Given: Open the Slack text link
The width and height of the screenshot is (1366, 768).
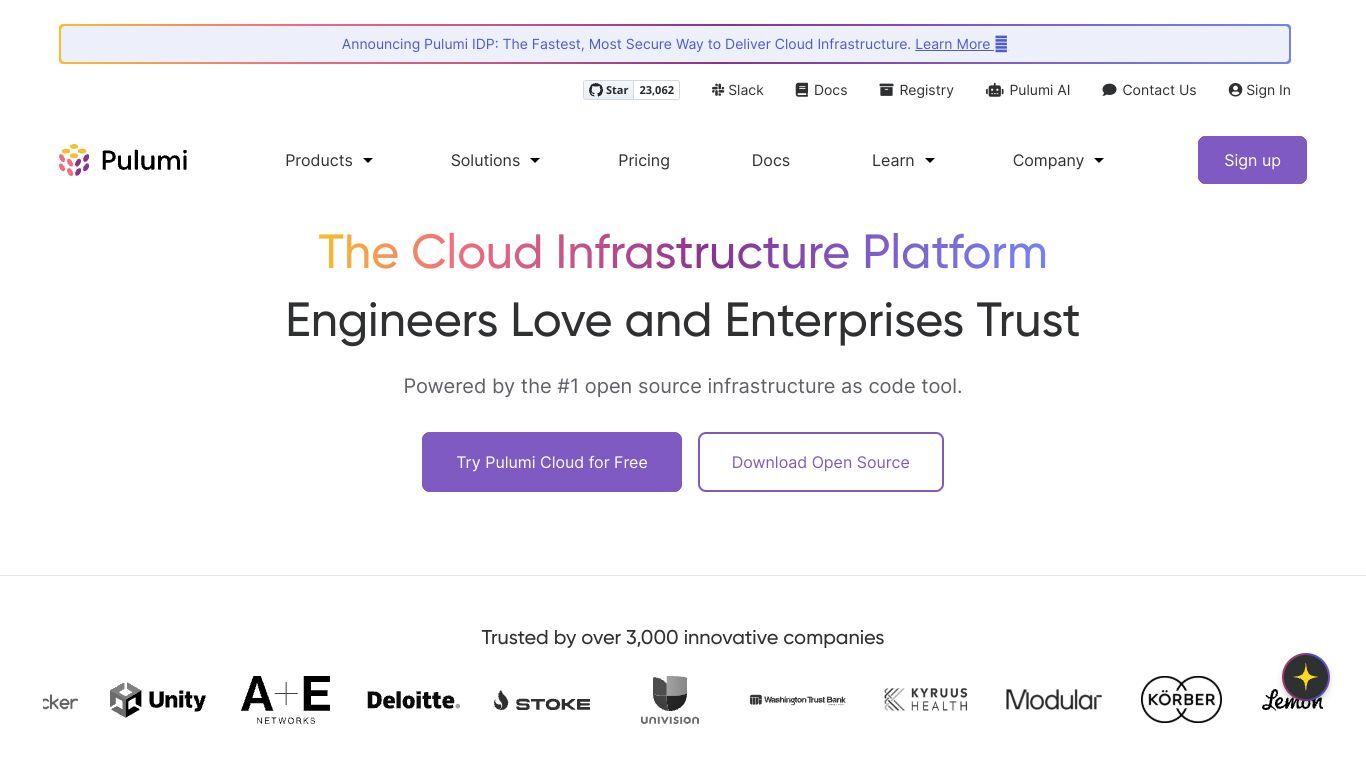Looking at the screenshot, I should pyautogui.click(x=746, y=90).
